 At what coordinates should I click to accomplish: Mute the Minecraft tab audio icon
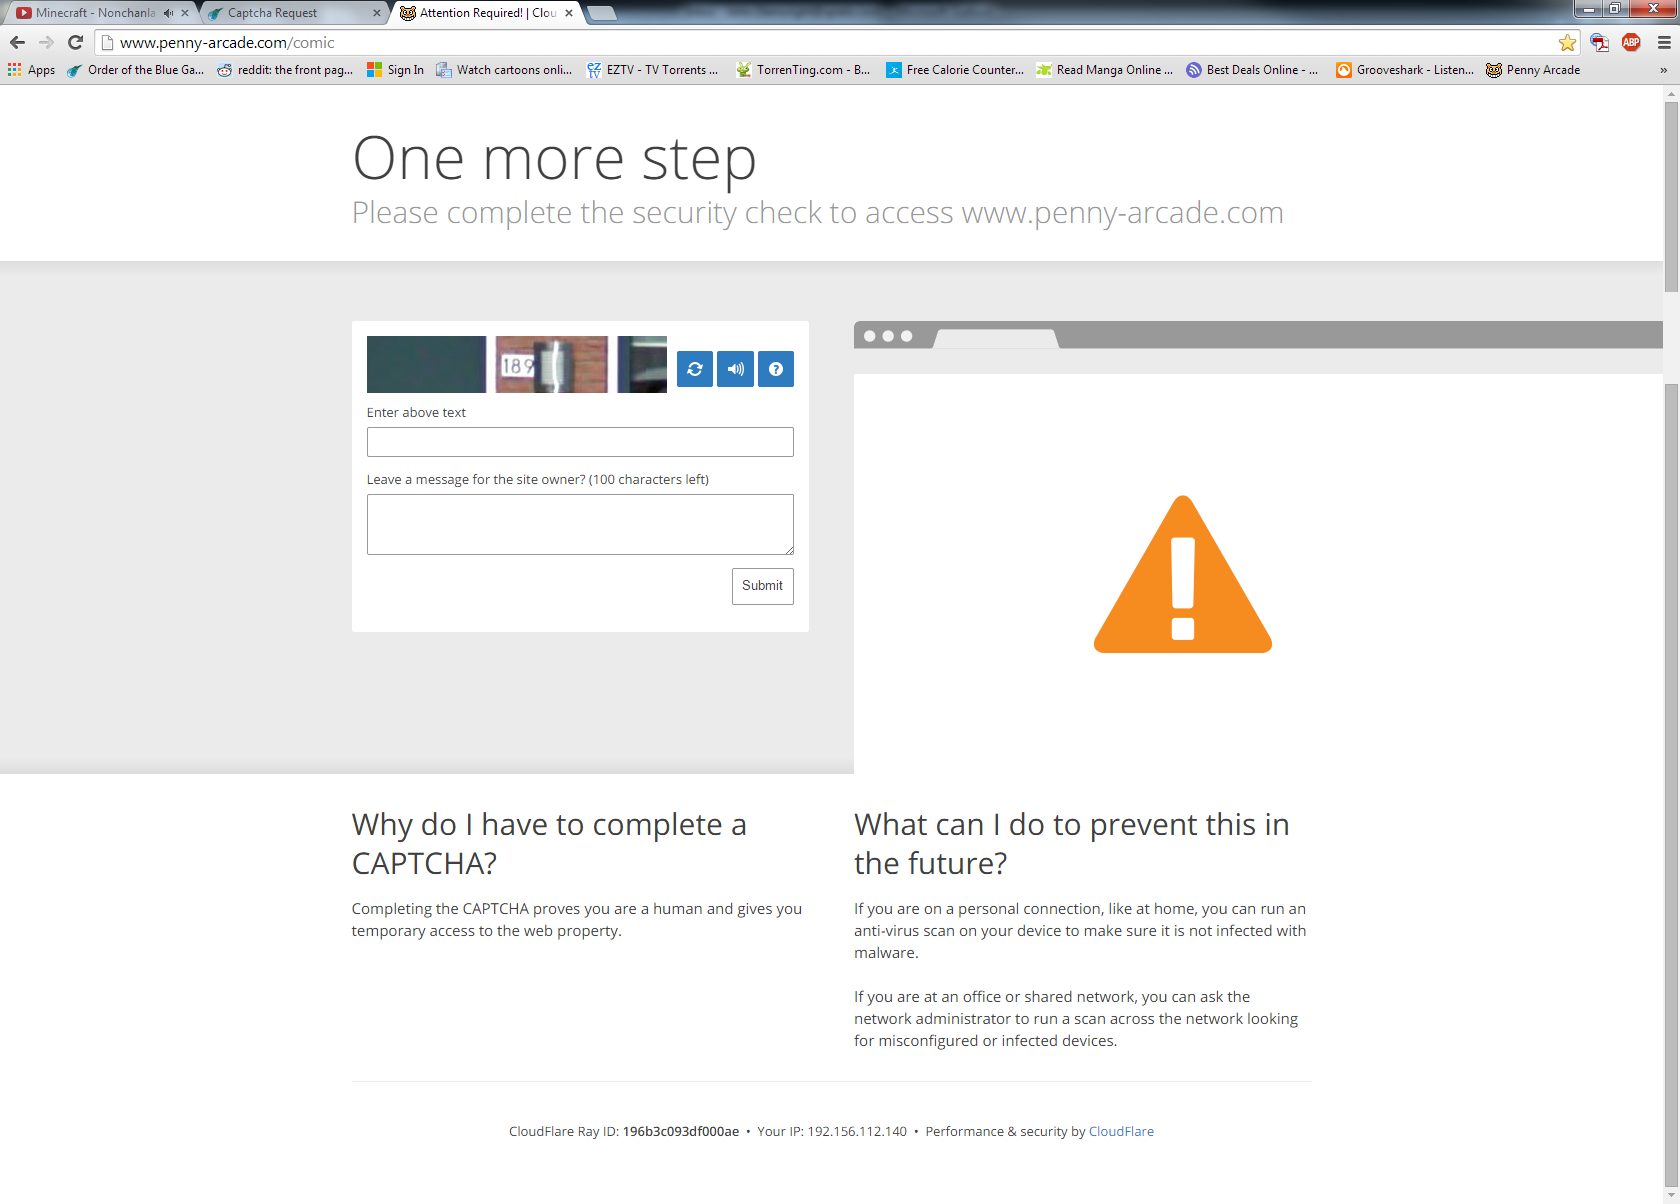coord(168,13)
